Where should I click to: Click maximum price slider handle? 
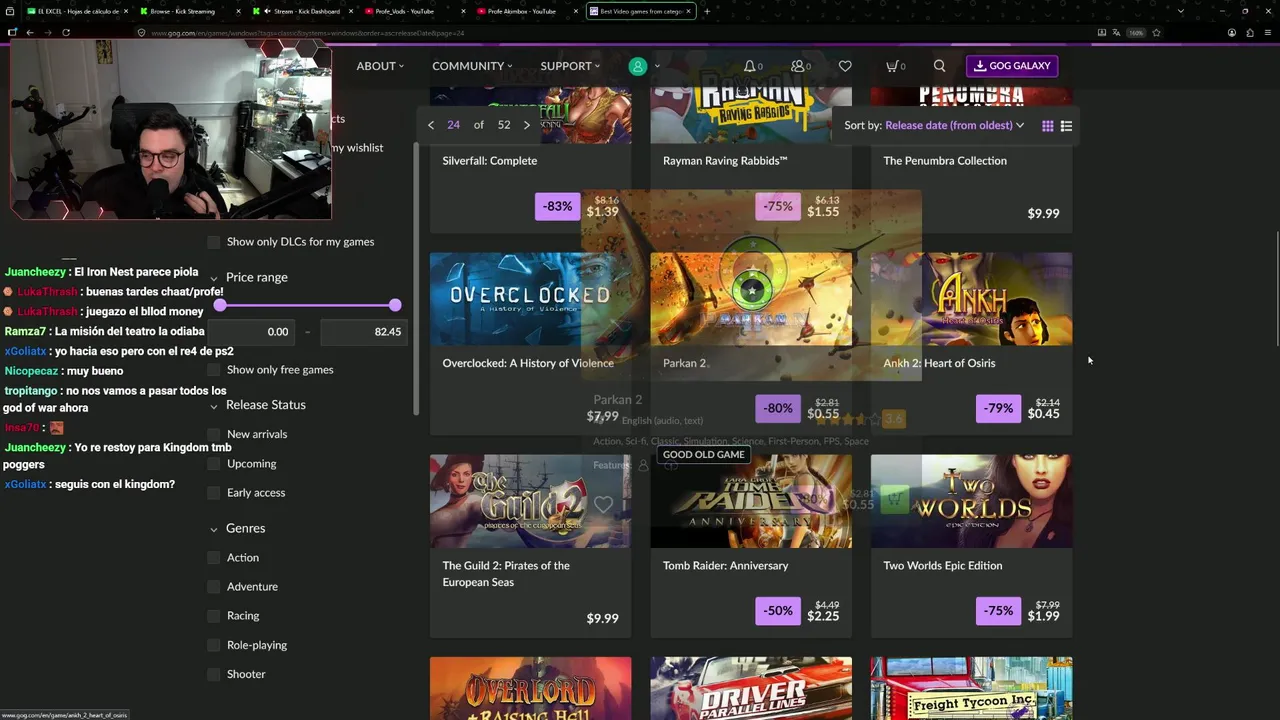click(x=395, y=305)
